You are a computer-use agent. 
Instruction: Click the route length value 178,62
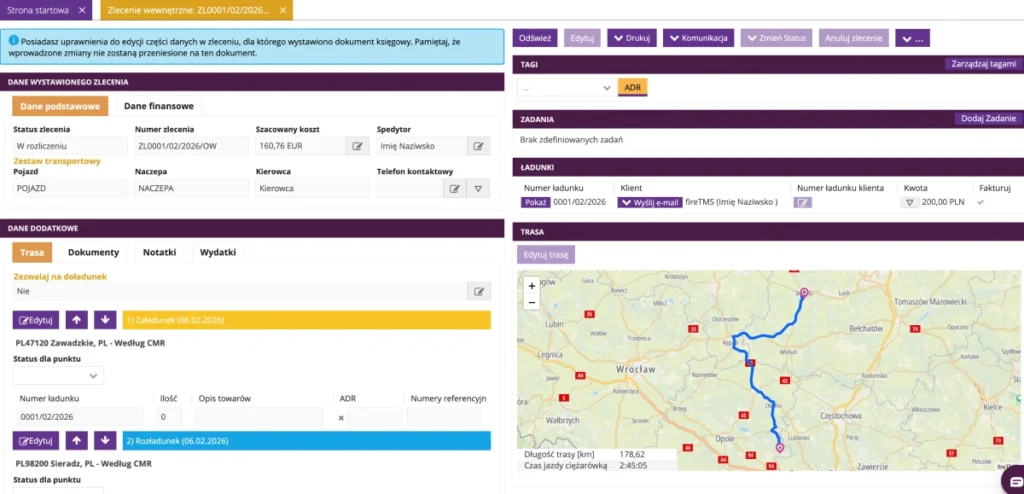[x=632, y=454]
